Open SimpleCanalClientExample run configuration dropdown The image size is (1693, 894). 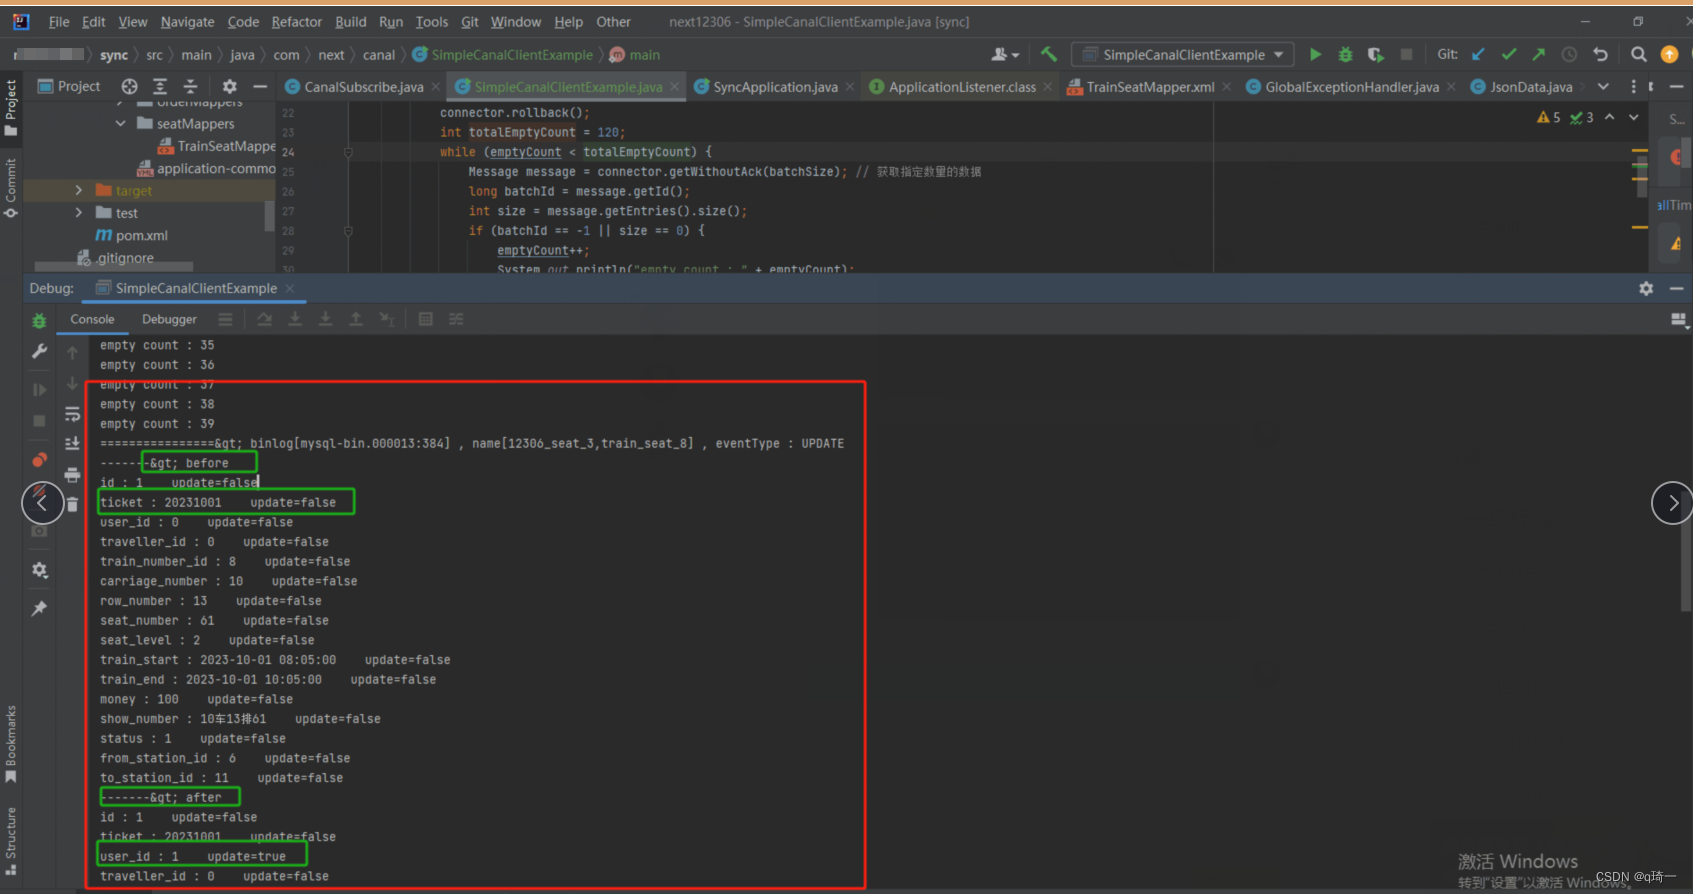point(1183,54)
